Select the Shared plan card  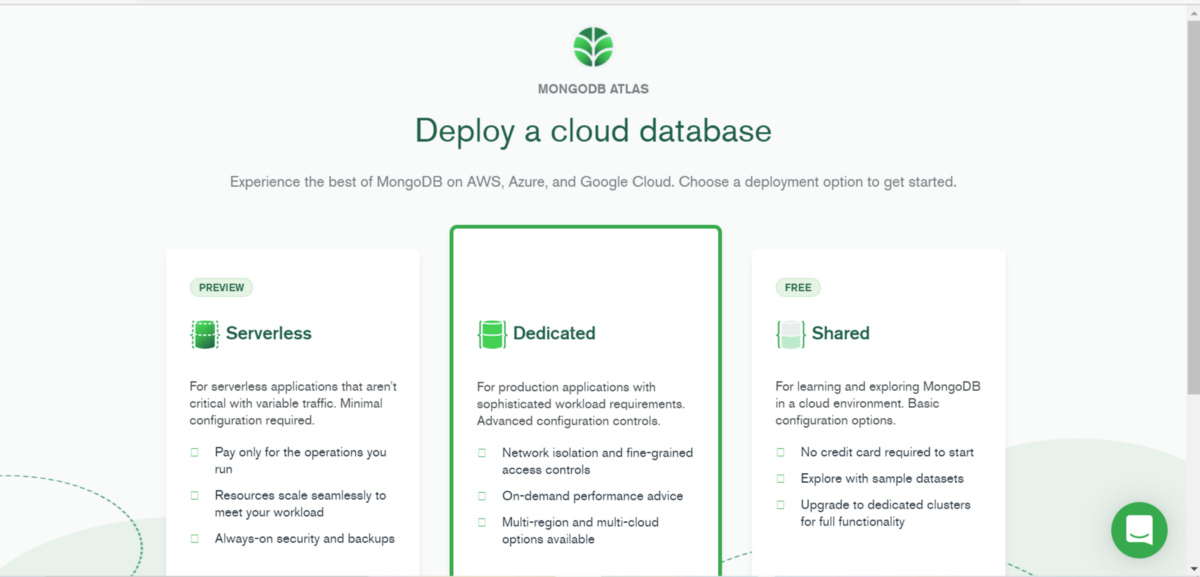878,410
